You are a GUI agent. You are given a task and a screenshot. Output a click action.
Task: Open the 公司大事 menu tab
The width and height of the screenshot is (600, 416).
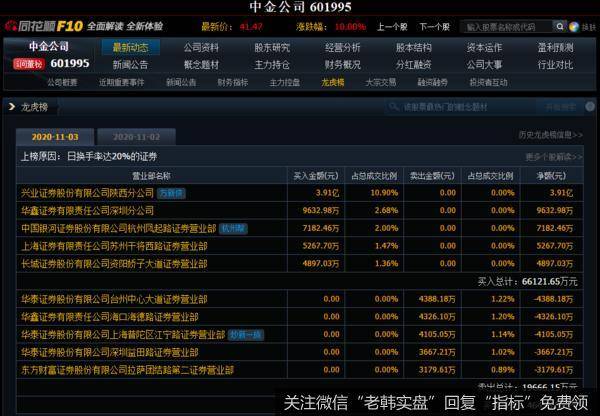484,65
